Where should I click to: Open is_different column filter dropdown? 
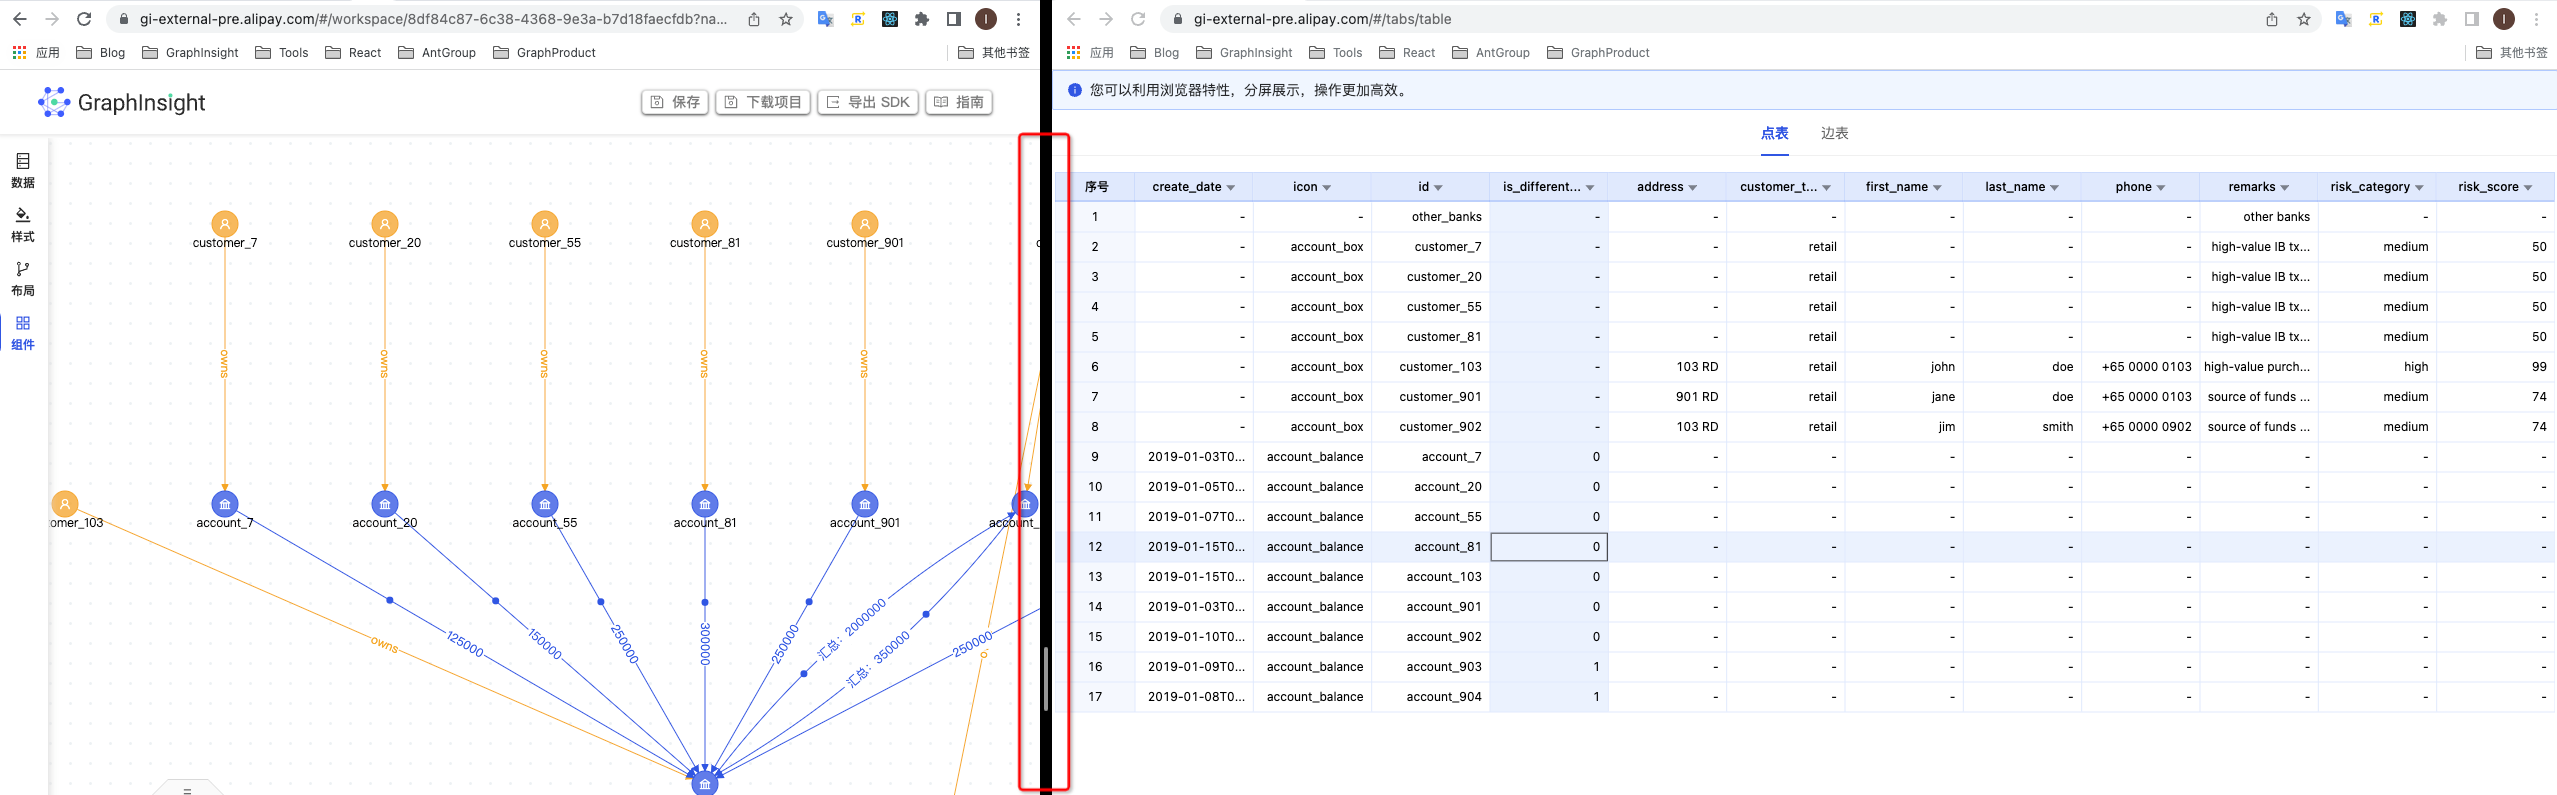pos(1590,188)
